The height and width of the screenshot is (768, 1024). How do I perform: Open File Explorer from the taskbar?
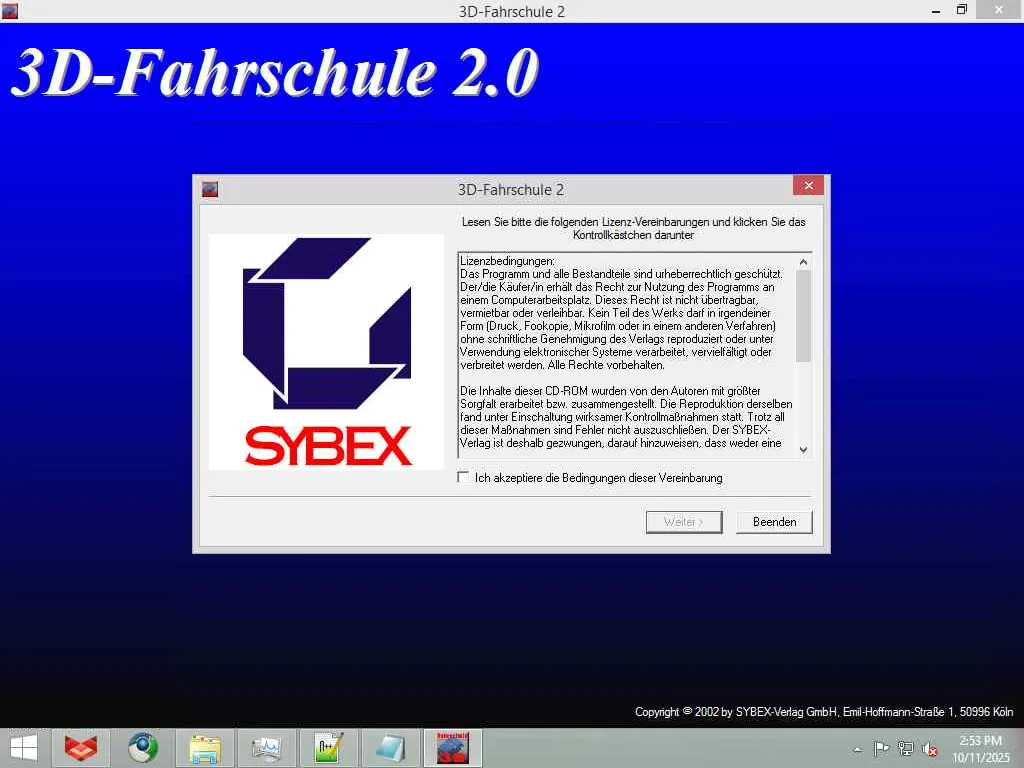[x=204, y=748]
